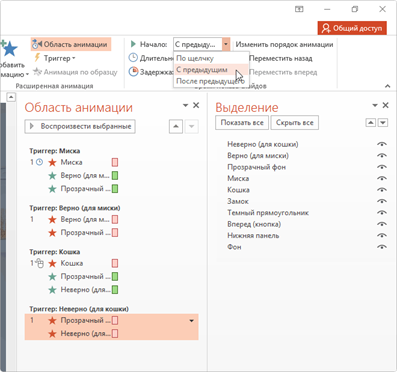Click Триггер: Верно (для миски) header
Screen dimensions: 397x372
coord(75,208)
